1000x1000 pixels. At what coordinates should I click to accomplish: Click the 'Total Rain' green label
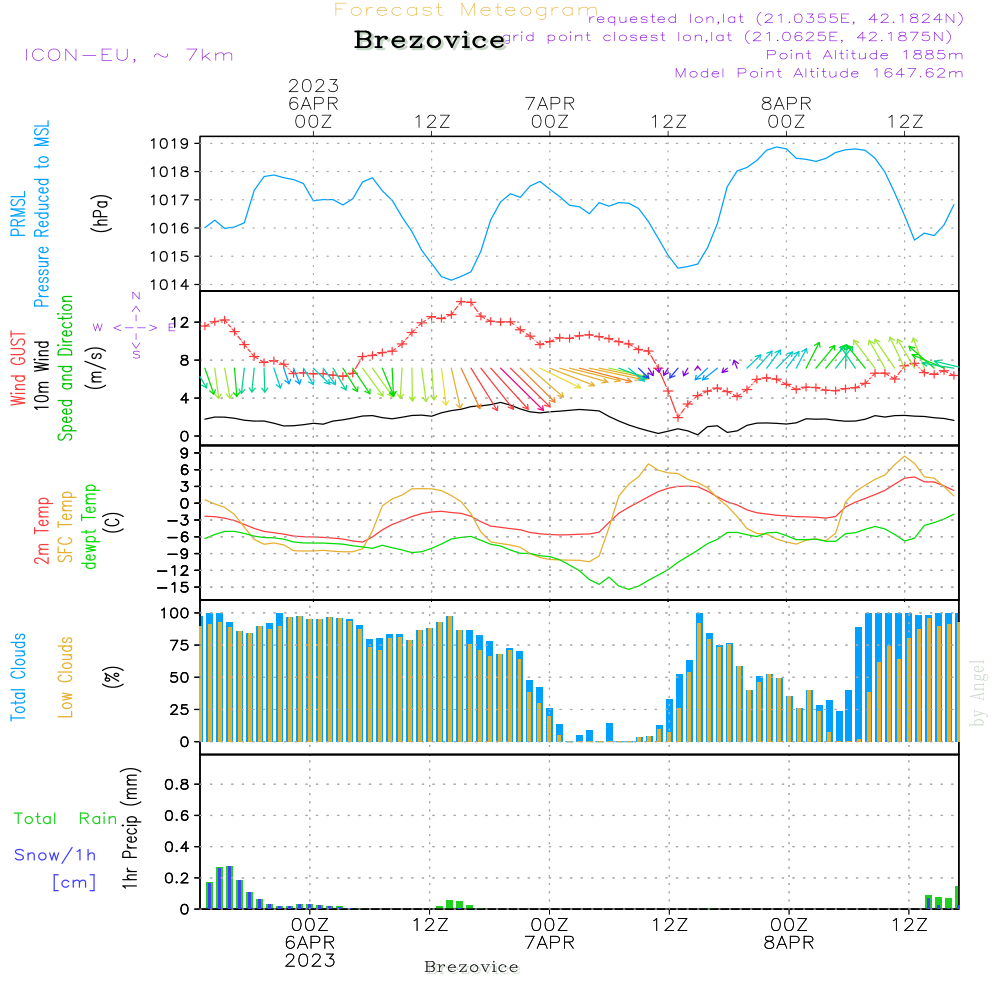tap(66, 818)
